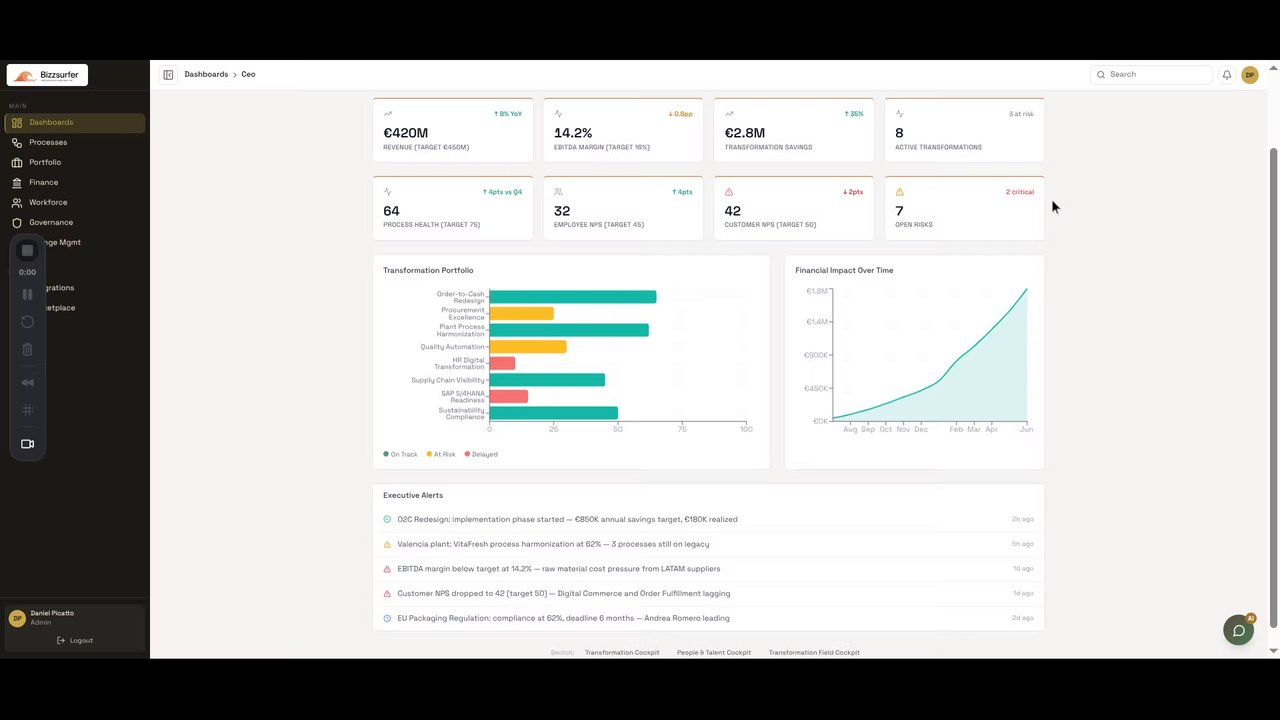
Task: Open the Open Risks card
Action: [964, 208]
